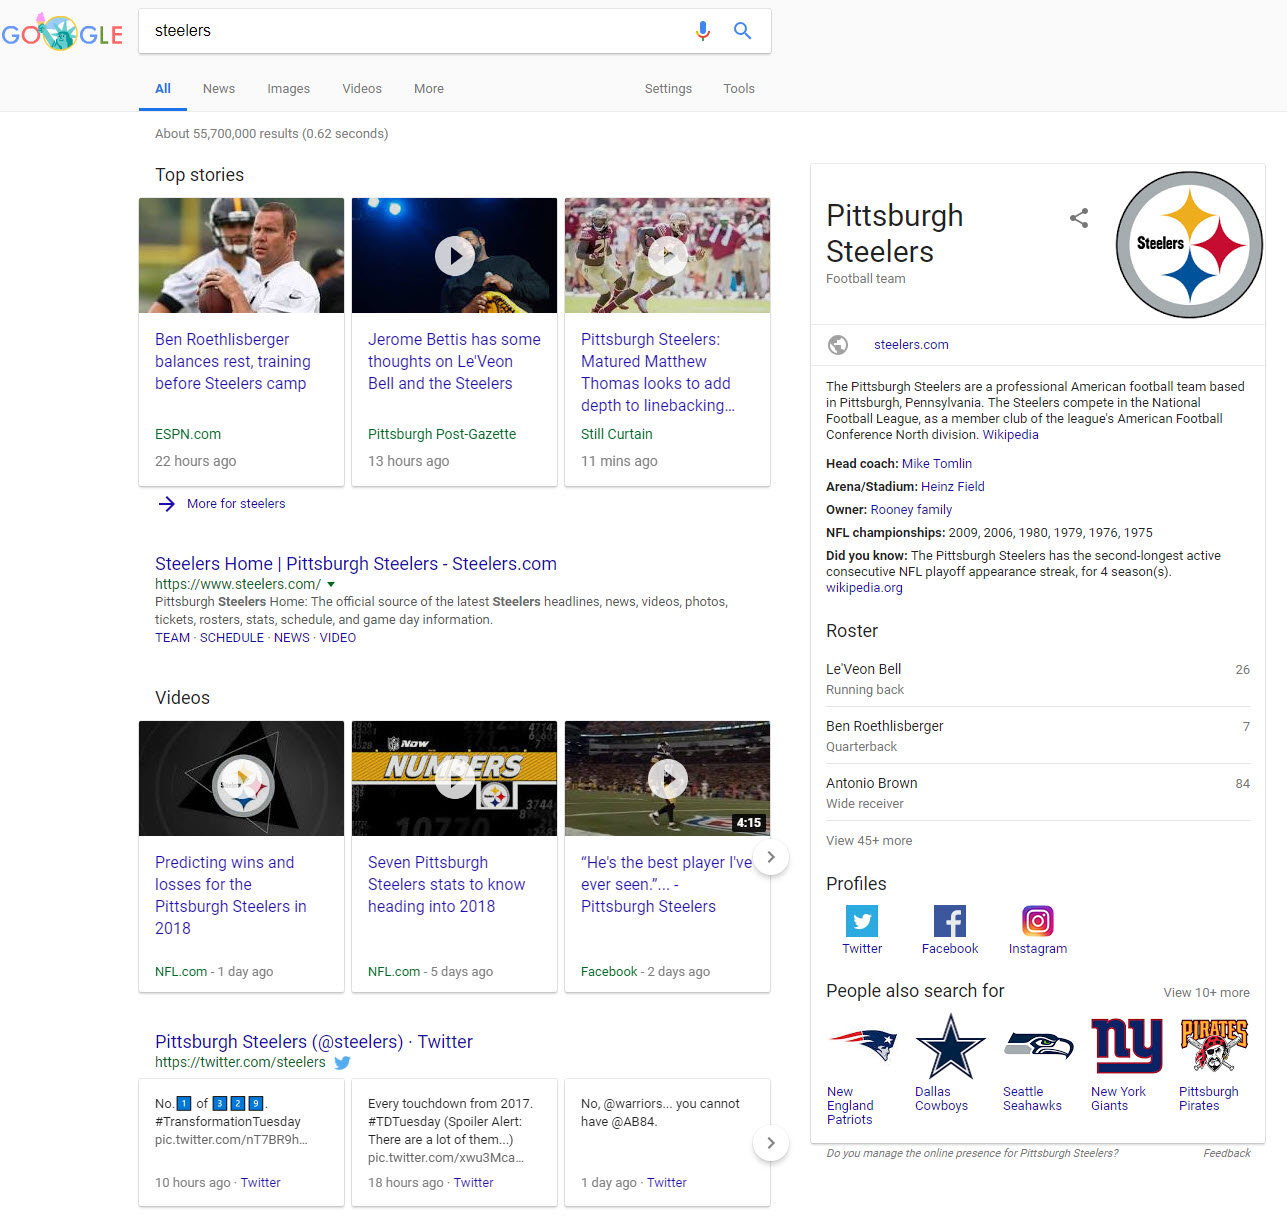Open the Twitter profile icon
The image size is (1287, 1225).
pyautogui.click(x=861, y=921)
